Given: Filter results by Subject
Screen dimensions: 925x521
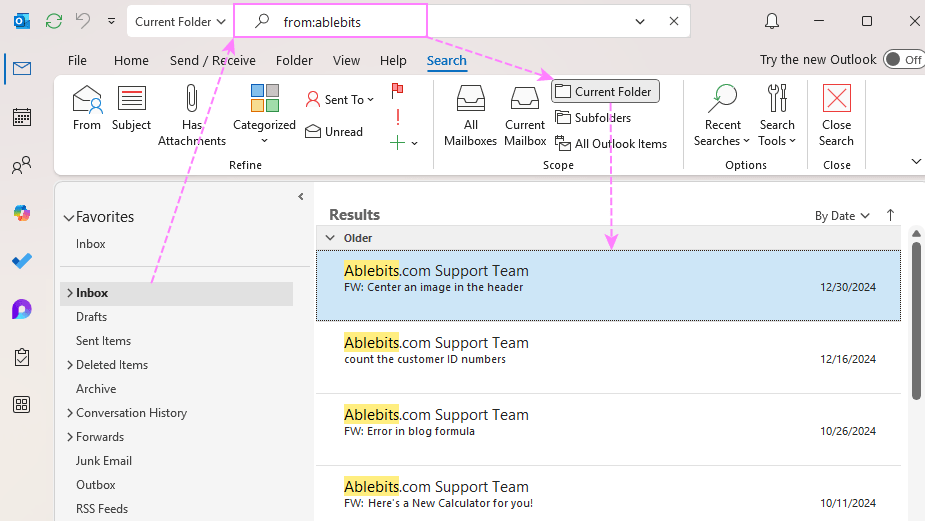Looking at the screenshot, I should tap(131, 108).
